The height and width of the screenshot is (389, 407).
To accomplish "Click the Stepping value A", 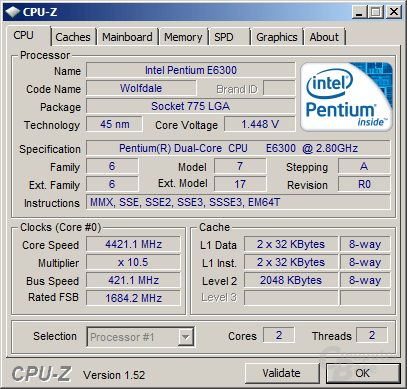I will point(364,166).
